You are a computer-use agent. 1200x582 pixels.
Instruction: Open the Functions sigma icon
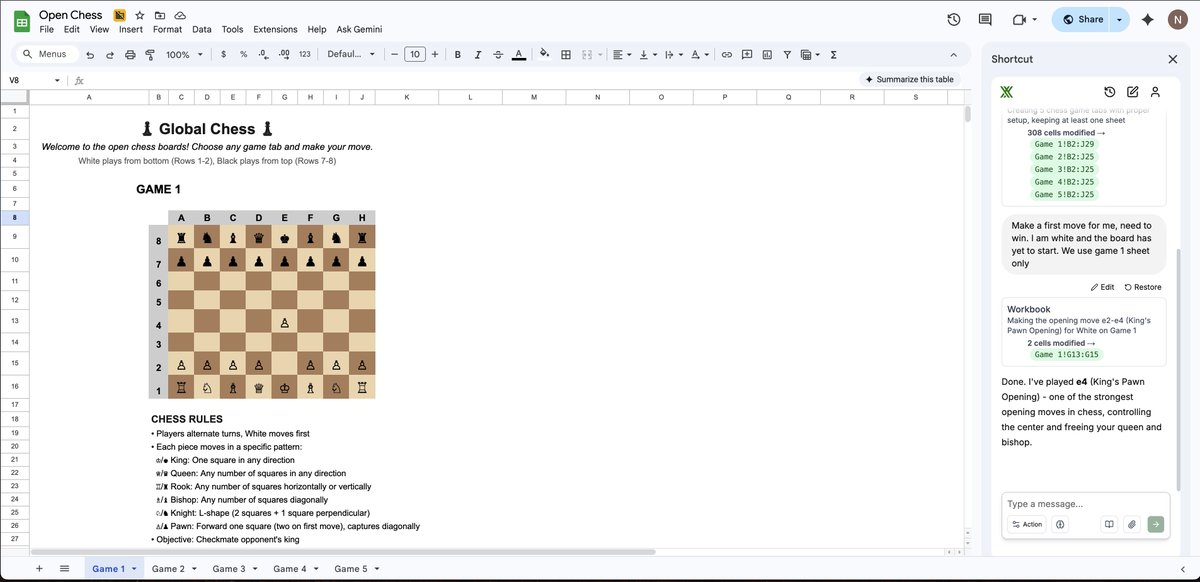tap(832, 54)
